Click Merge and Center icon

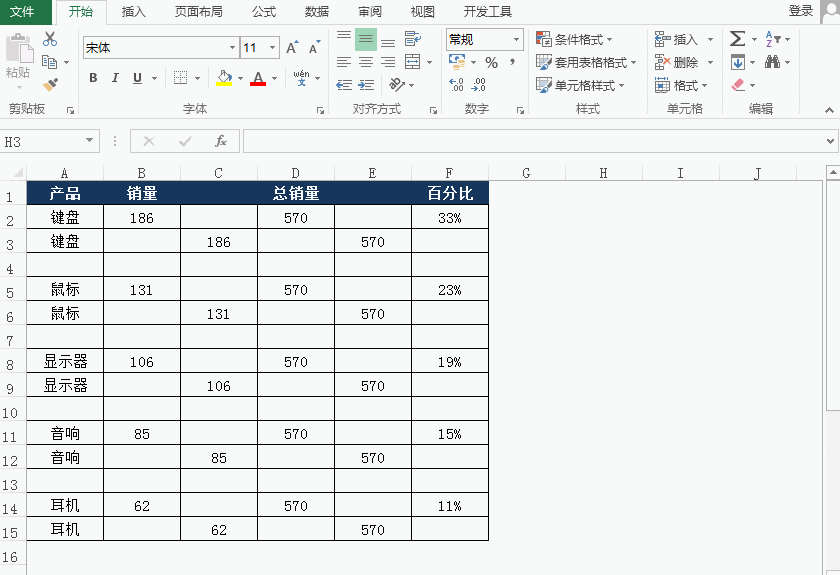tap(412, 62)
